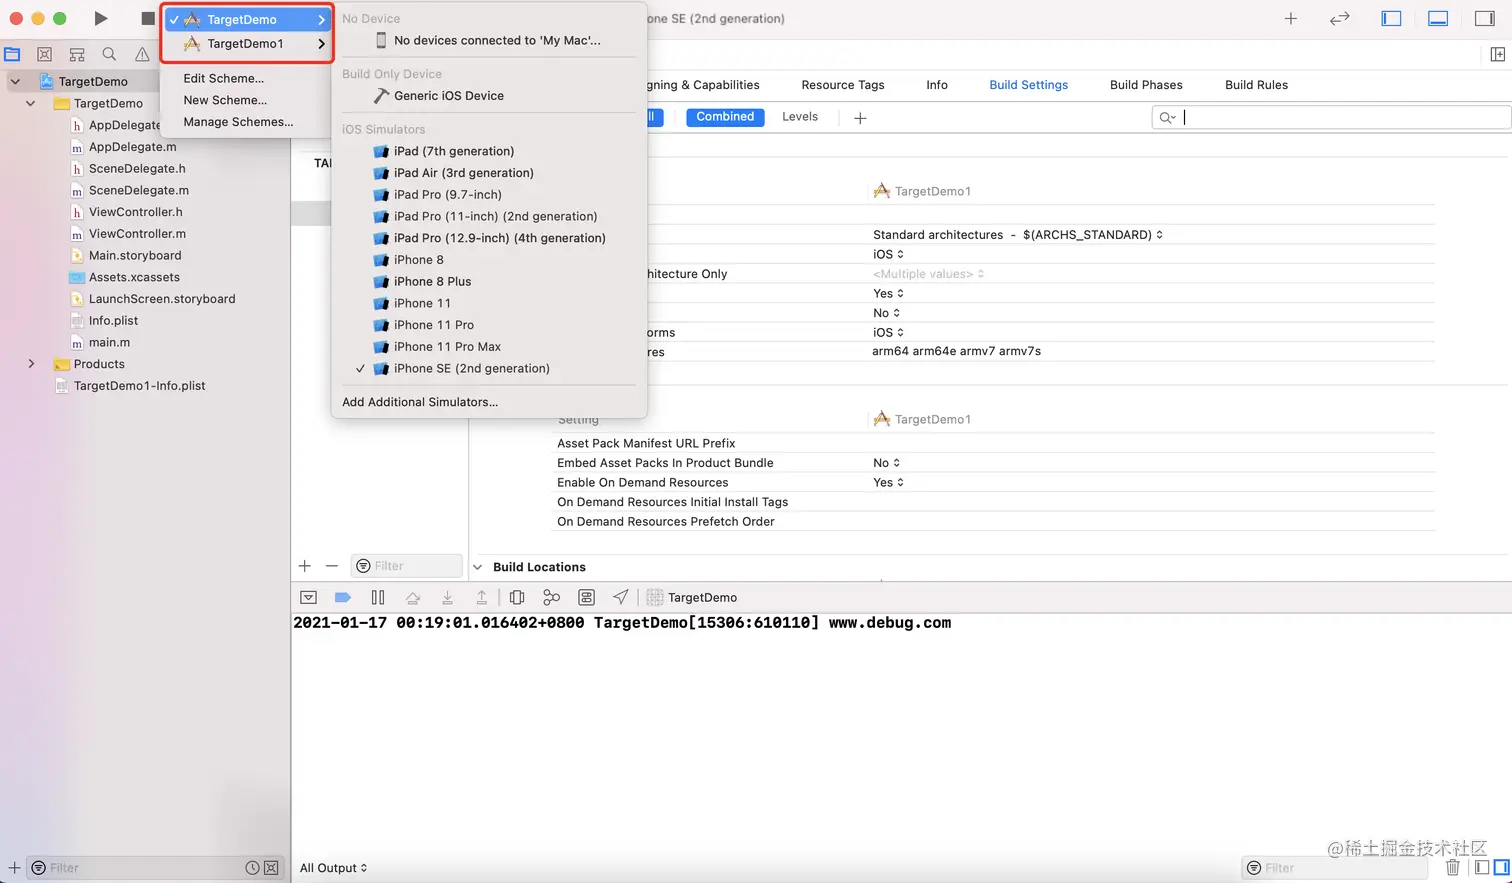Open the Debug Memory Graph icon
The height and width of the screenshot is (883, 1512).
[x=551, y=597]
